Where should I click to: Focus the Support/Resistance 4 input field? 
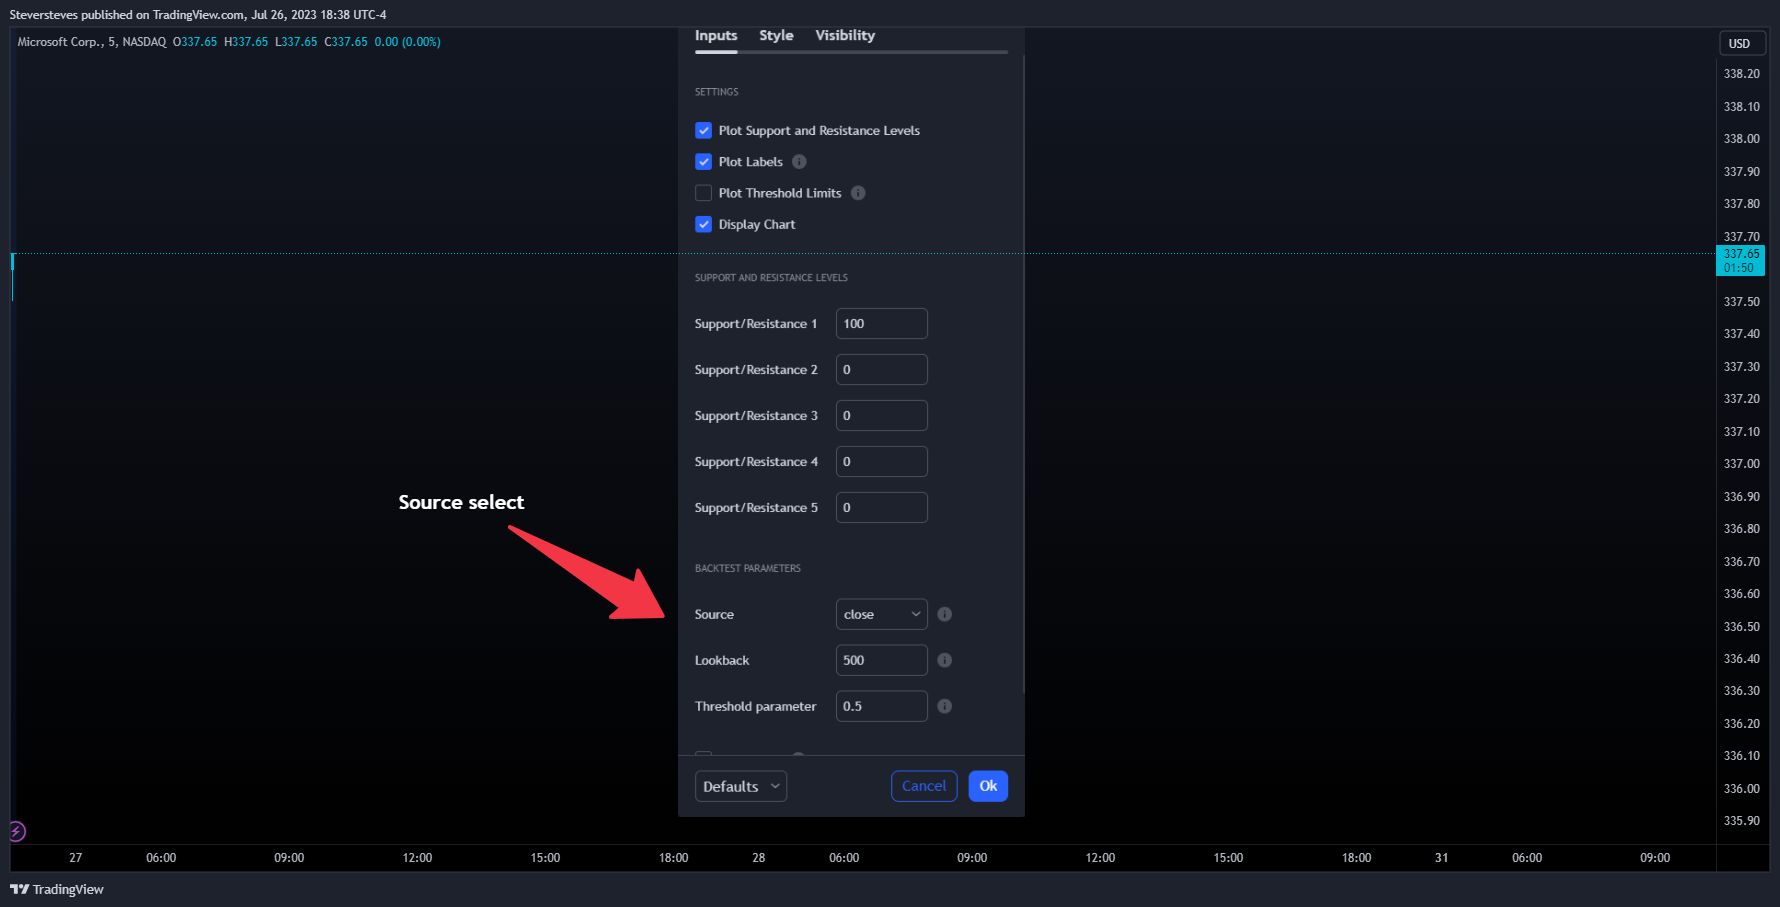pyautogui.click(x=881, y=462)
